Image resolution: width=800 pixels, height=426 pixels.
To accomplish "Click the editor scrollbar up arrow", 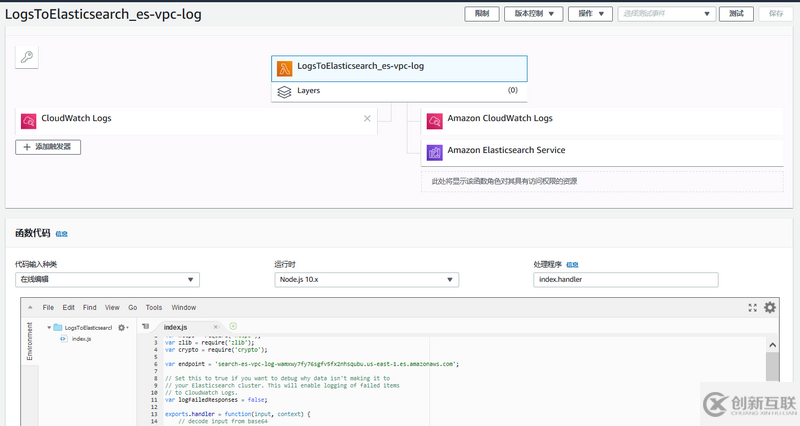I will (772, 345).
